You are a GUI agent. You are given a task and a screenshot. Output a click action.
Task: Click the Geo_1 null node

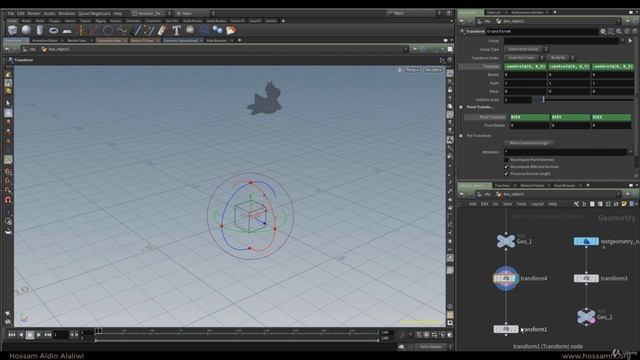[506, 241]
